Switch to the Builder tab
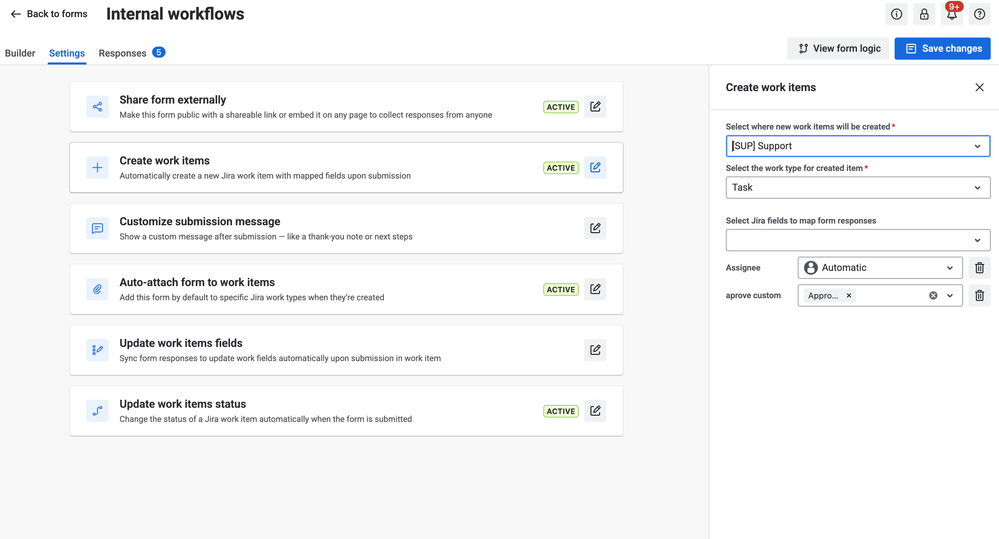Viewport: 999px width, 539px height. pyautogui.click(x=20, y=53)
